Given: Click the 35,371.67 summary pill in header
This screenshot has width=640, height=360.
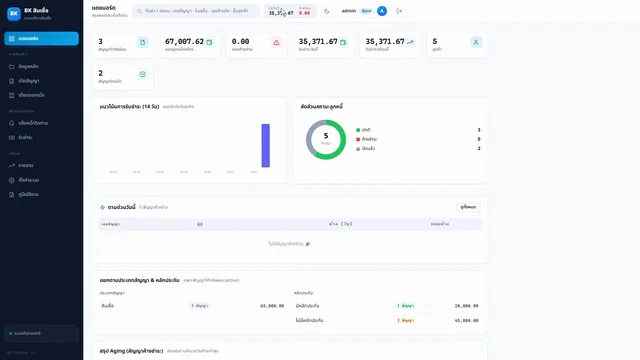Looking at the screenshot, I should click(290, 11).
